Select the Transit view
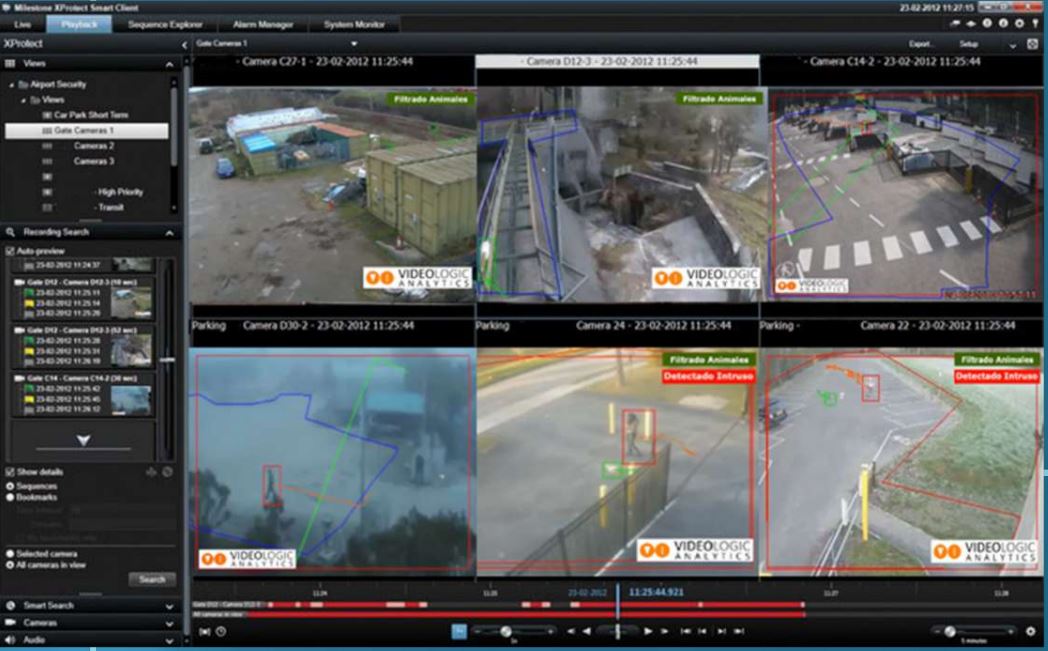1048x651 pixels. point(110,207)
